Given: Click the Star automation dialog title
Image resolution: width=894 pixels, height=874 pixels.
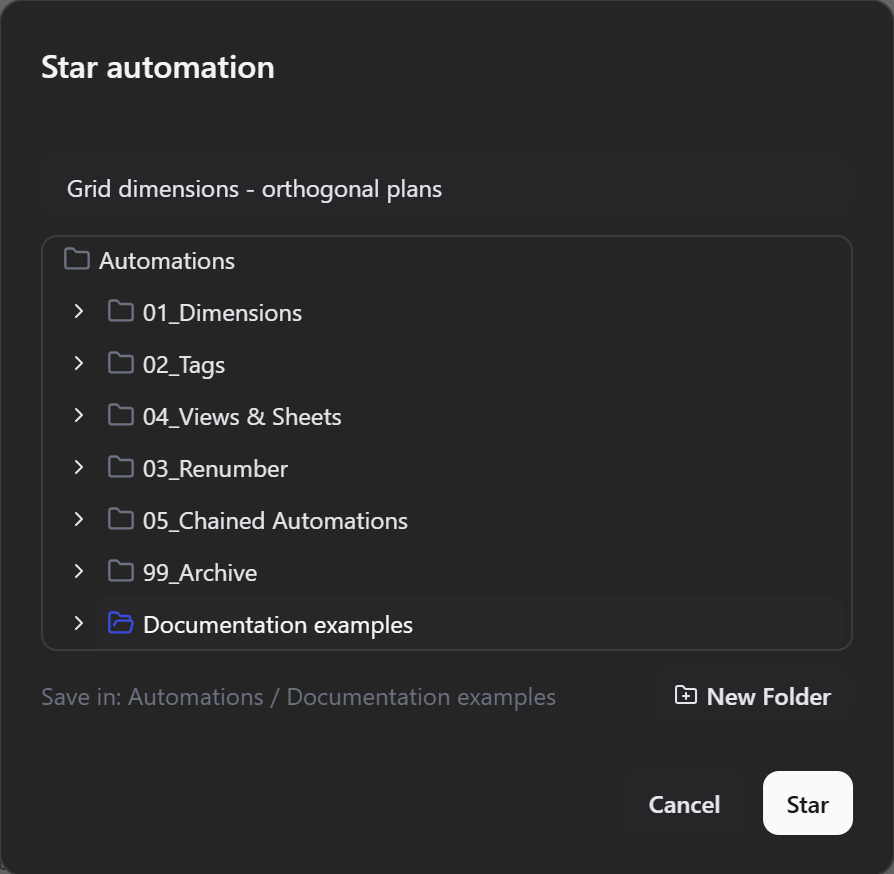Looking at the screenshot, I should [158, 67].
